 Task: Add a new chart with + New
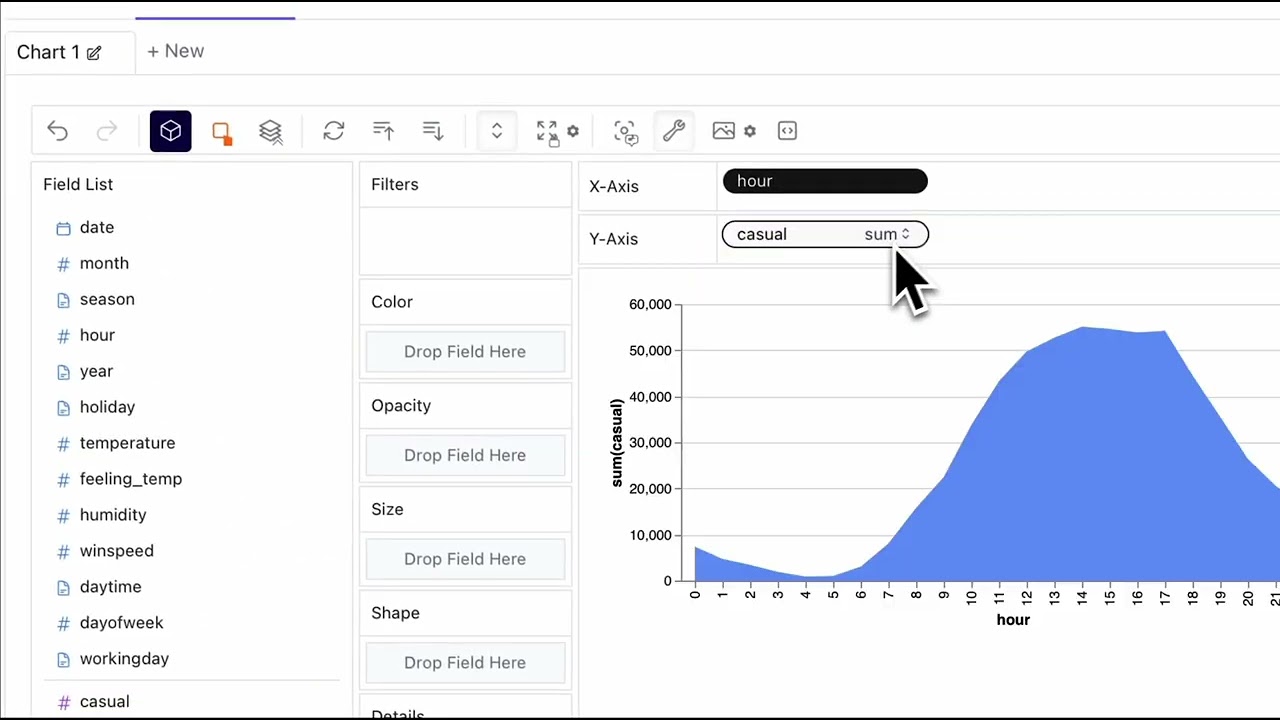click(x=175, y=51)
